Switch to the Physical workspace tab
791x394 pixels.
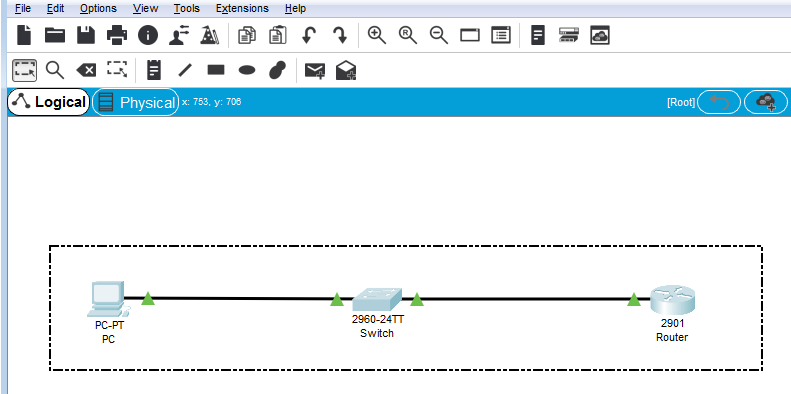[x=136, y=102]
